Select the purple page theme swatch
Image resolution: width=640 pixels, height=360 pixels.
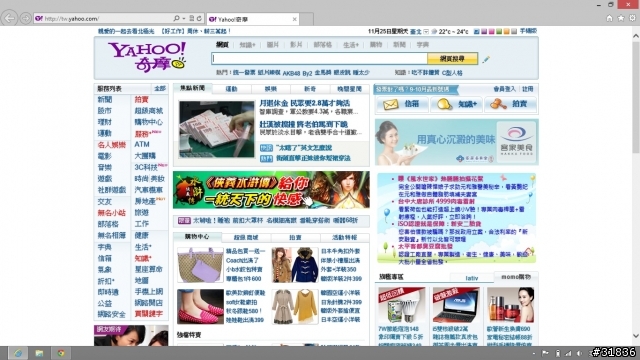coord(484,31)
